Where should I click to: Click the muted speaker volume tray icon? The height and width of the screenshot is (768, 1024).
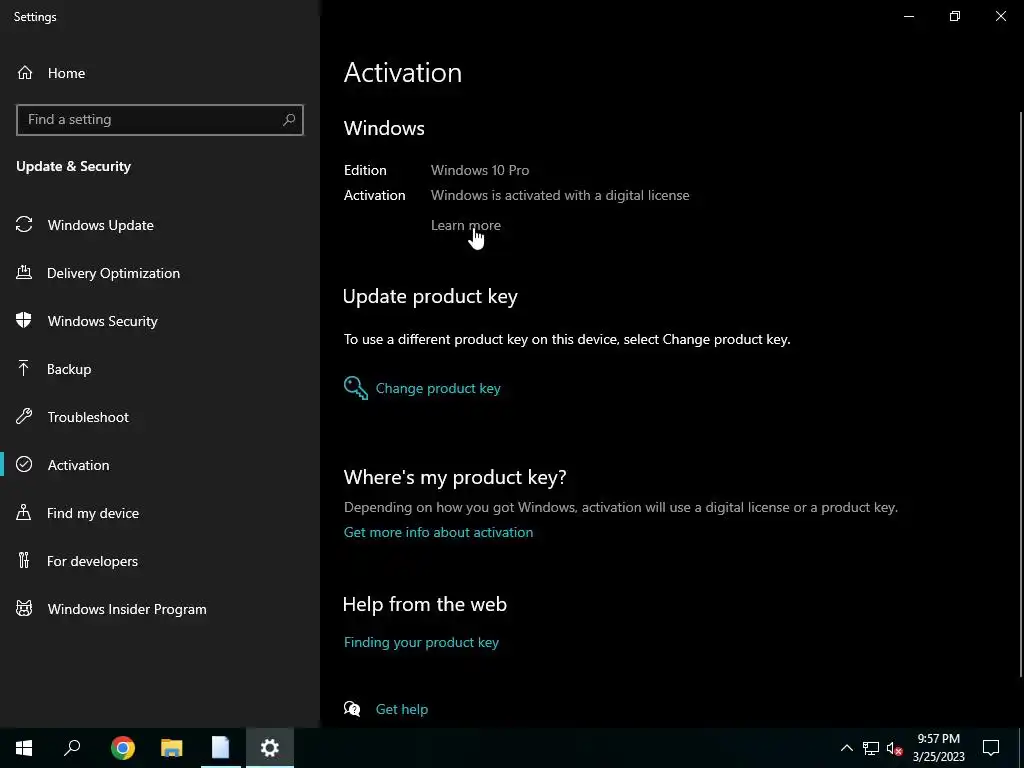(895, 748)
